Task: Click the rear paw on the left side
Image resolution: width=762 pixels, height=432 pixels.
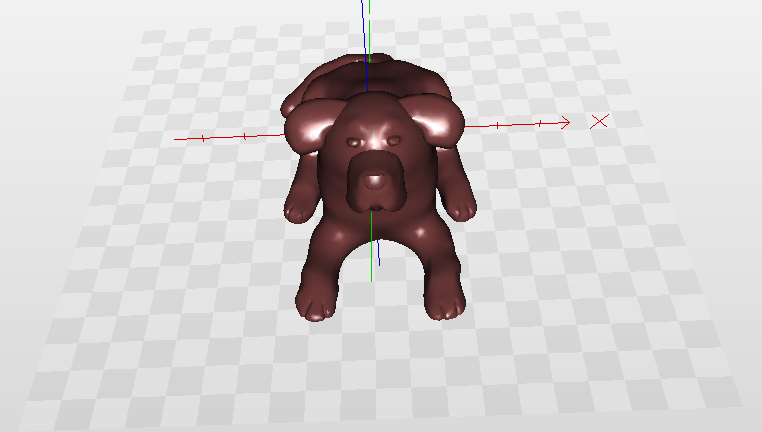Action: tap(298, 210)
